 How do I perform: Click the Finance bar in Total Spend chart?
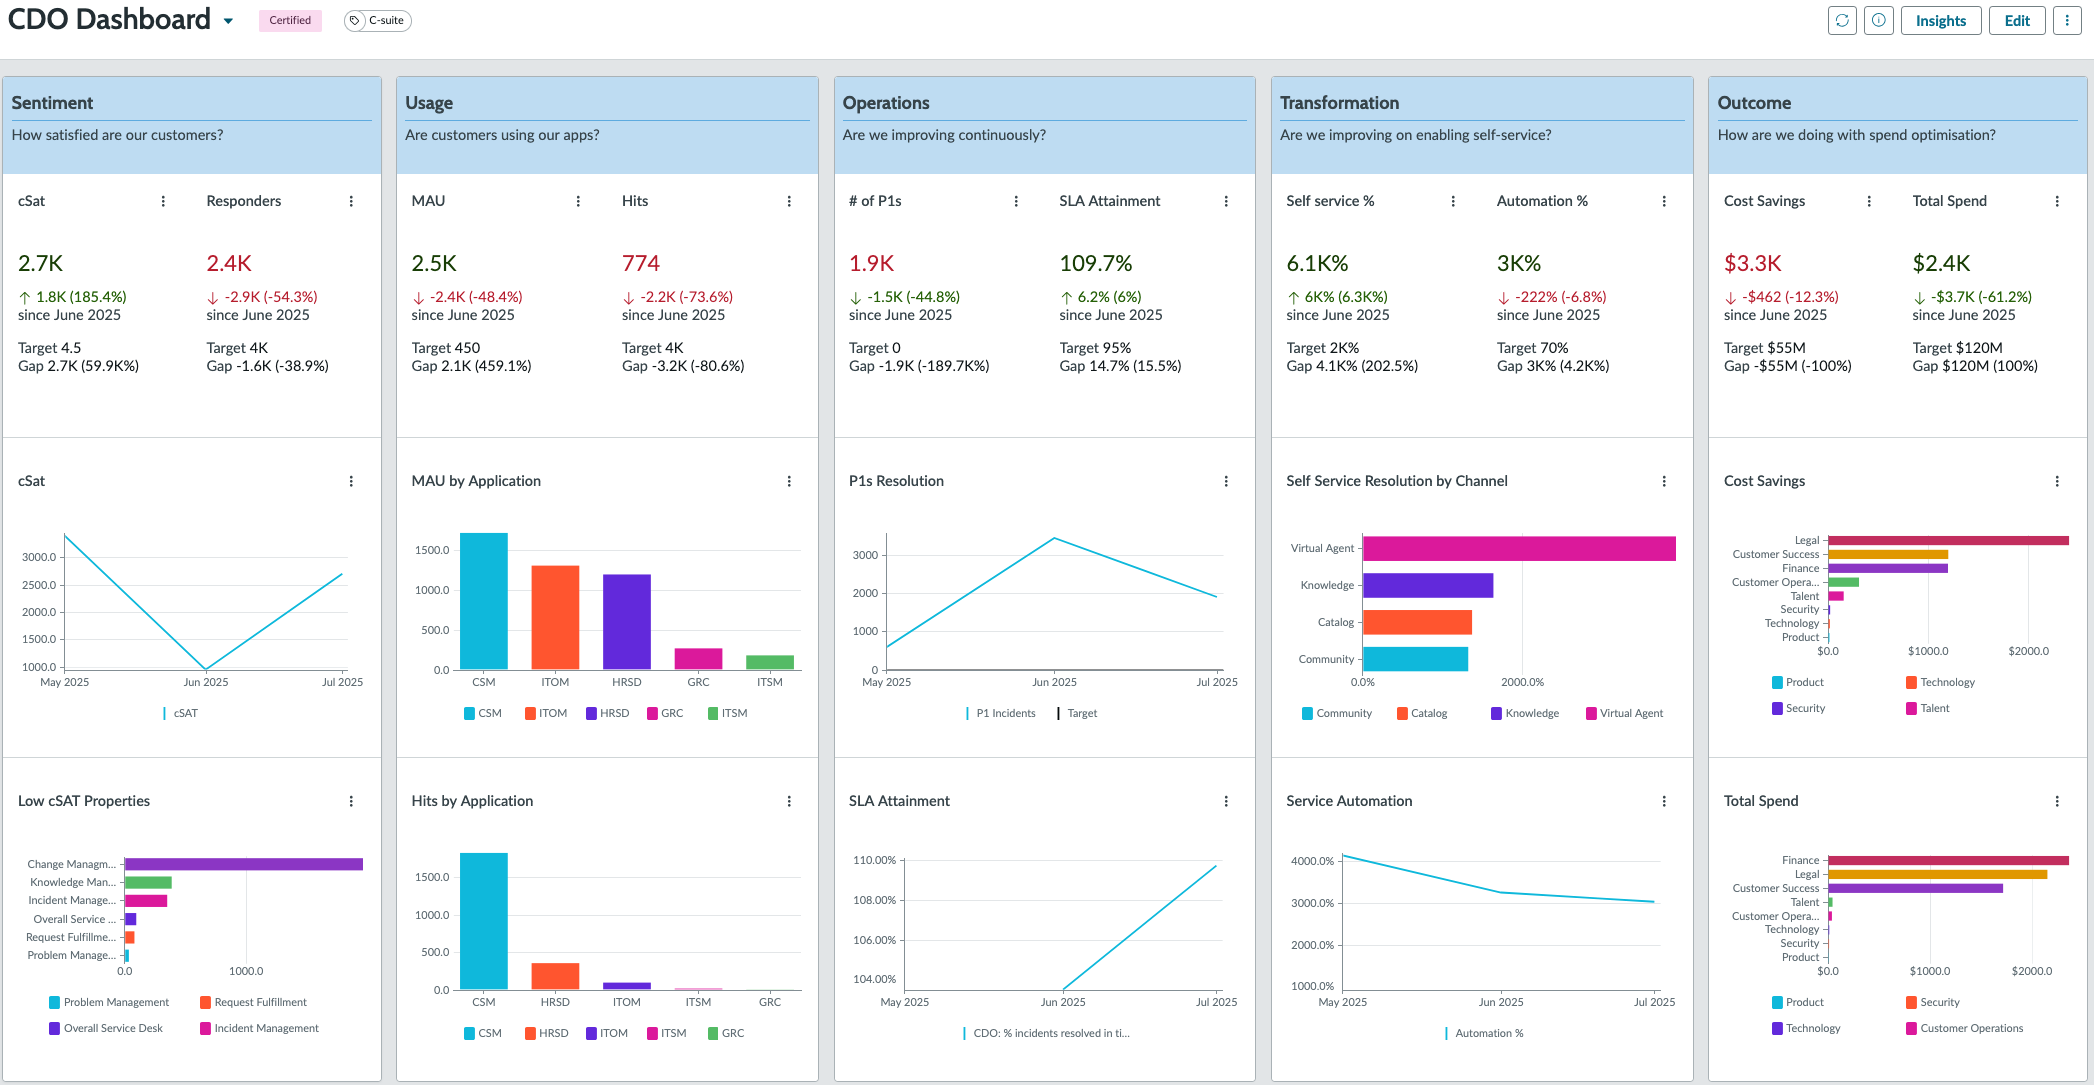tap(1948, 860)
